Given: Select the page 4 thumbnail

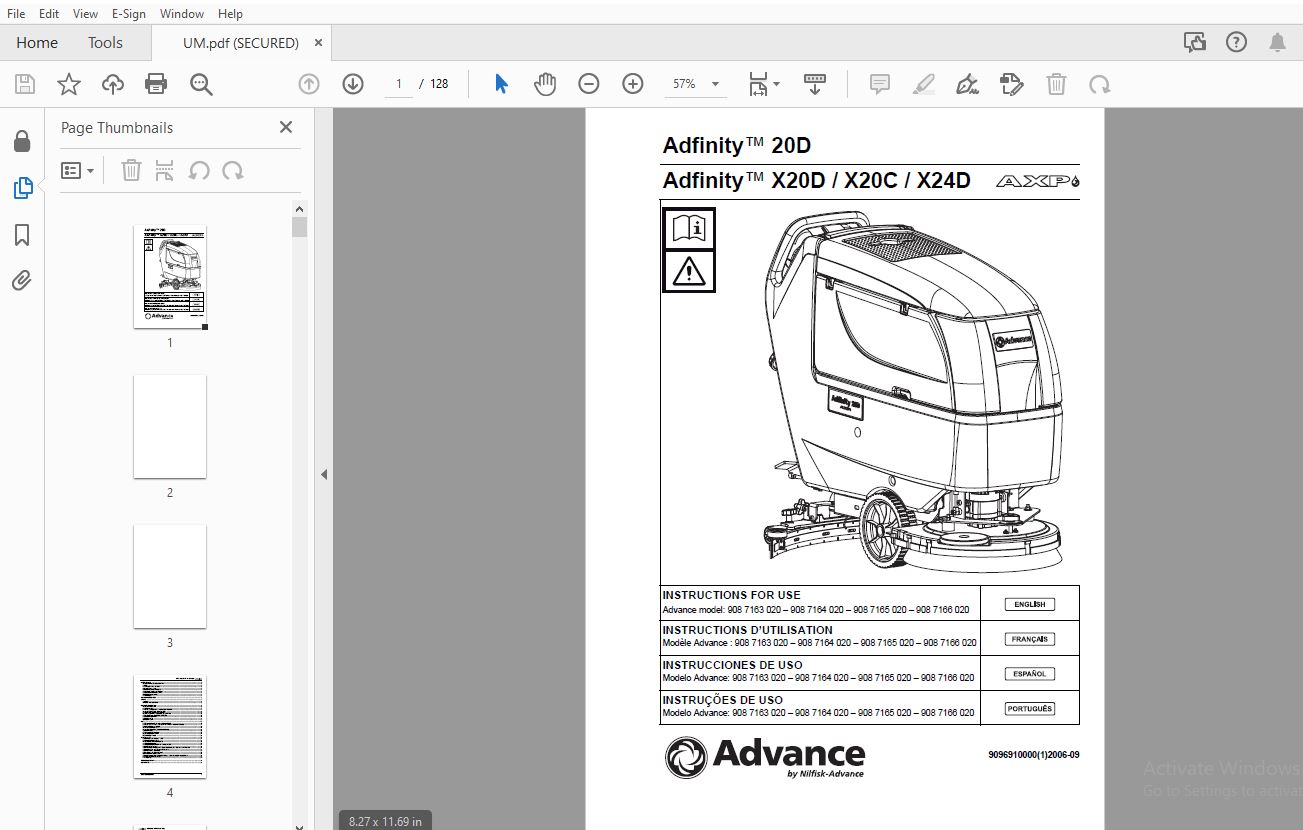Looking at the screenshot, I should click(x=170, y=727).
